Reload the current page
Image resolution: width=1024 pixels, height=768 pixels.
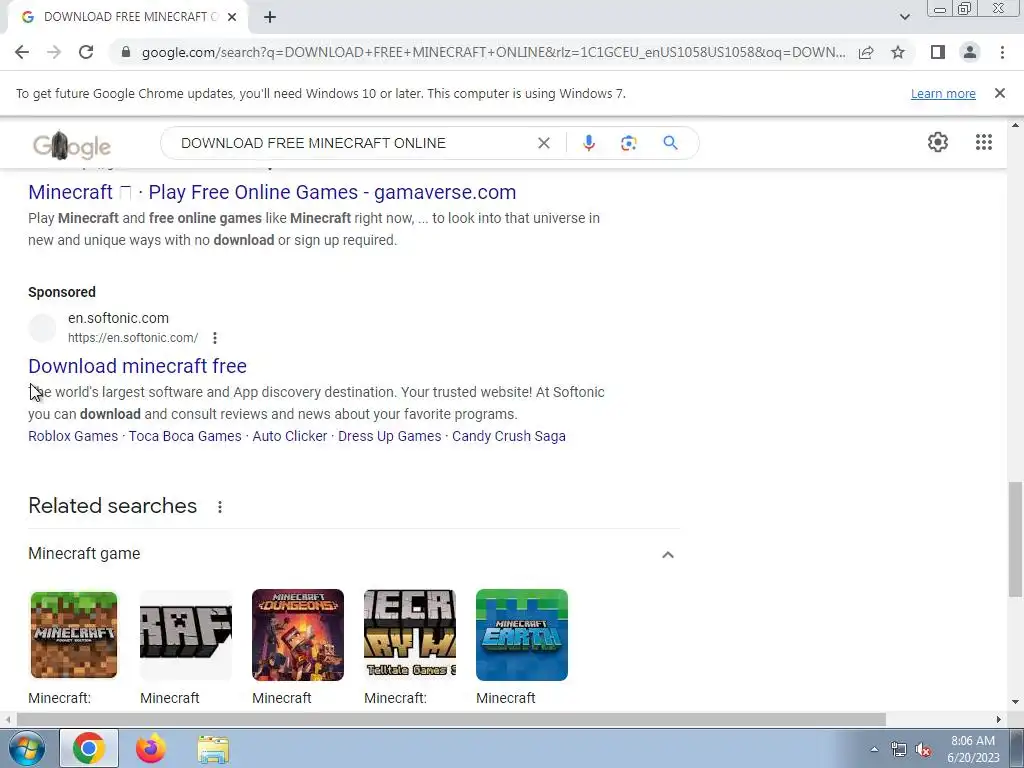pyautogui.click(x=86, y=52)
